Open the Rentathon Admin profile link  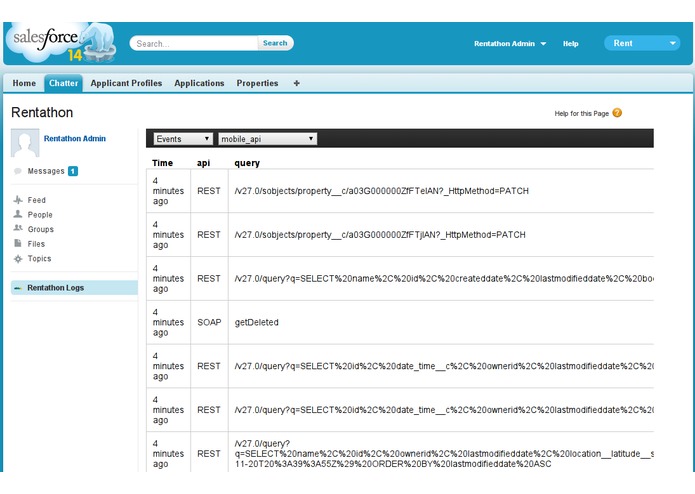(x=74, y=138)
